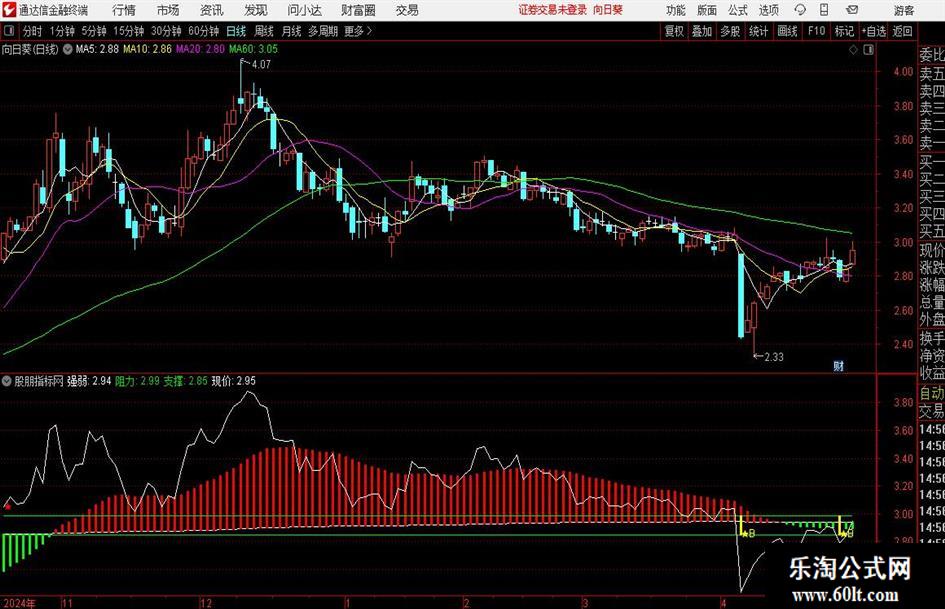The width and height of the screenshot is (945, 609).
Task: Open the 功能 menu
Action: (676, 10)
